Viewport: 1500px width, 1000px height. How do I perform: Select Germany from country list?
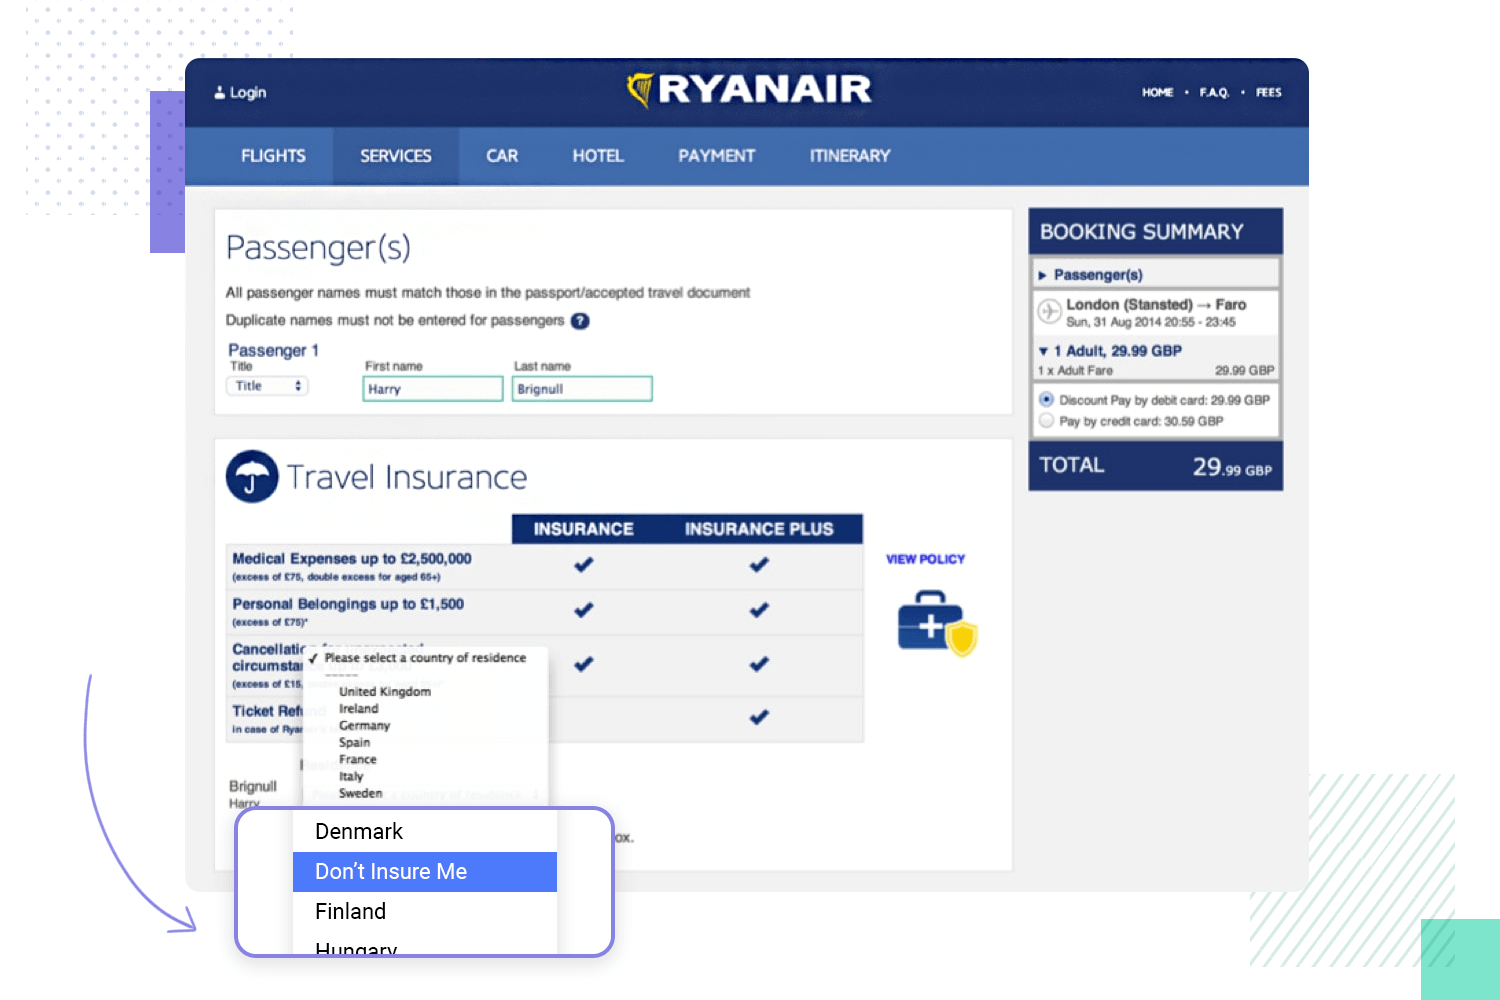tap(365, 725)
